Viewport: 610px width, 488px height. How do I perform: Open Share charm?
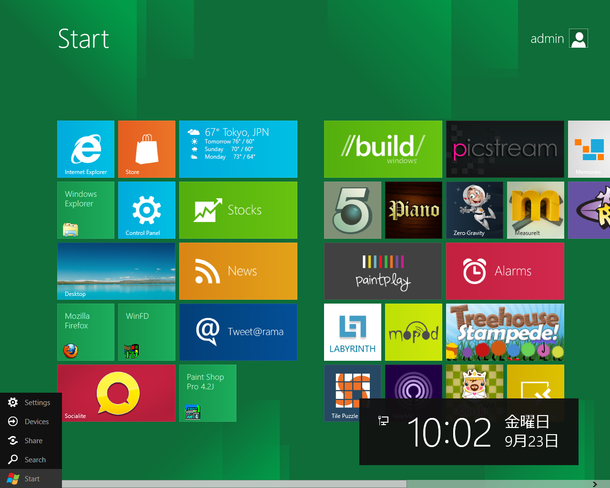[x=30, y=441]
